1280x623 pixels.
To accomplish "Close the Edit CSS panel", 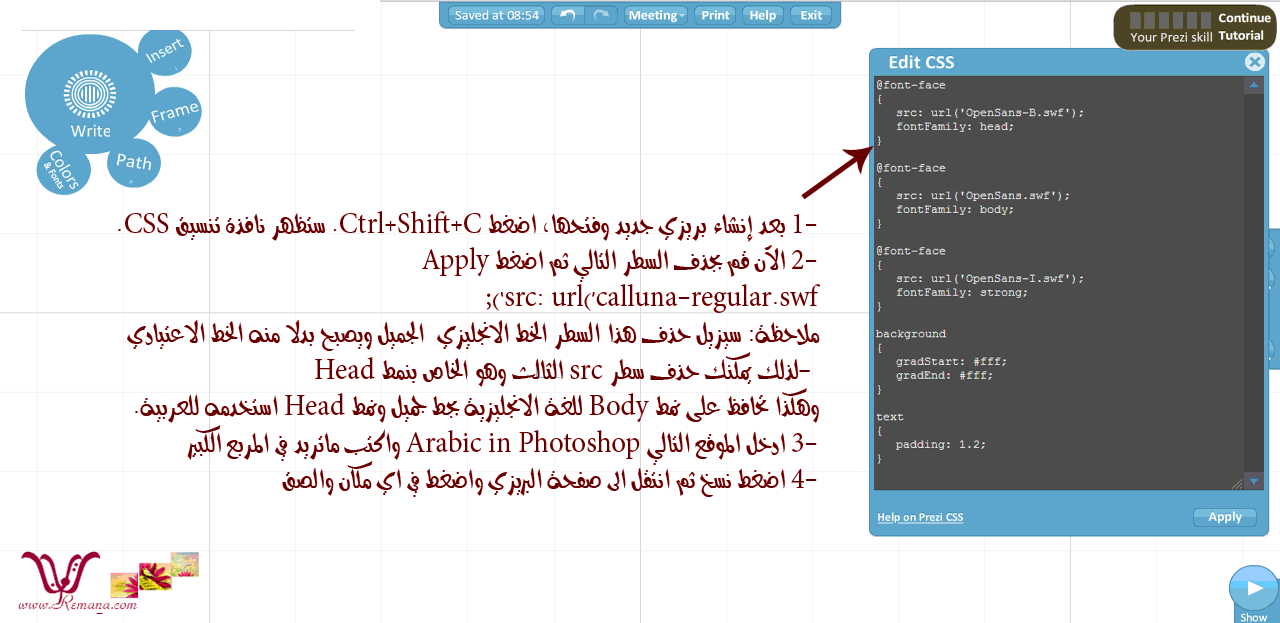I will pos(1254,62).
